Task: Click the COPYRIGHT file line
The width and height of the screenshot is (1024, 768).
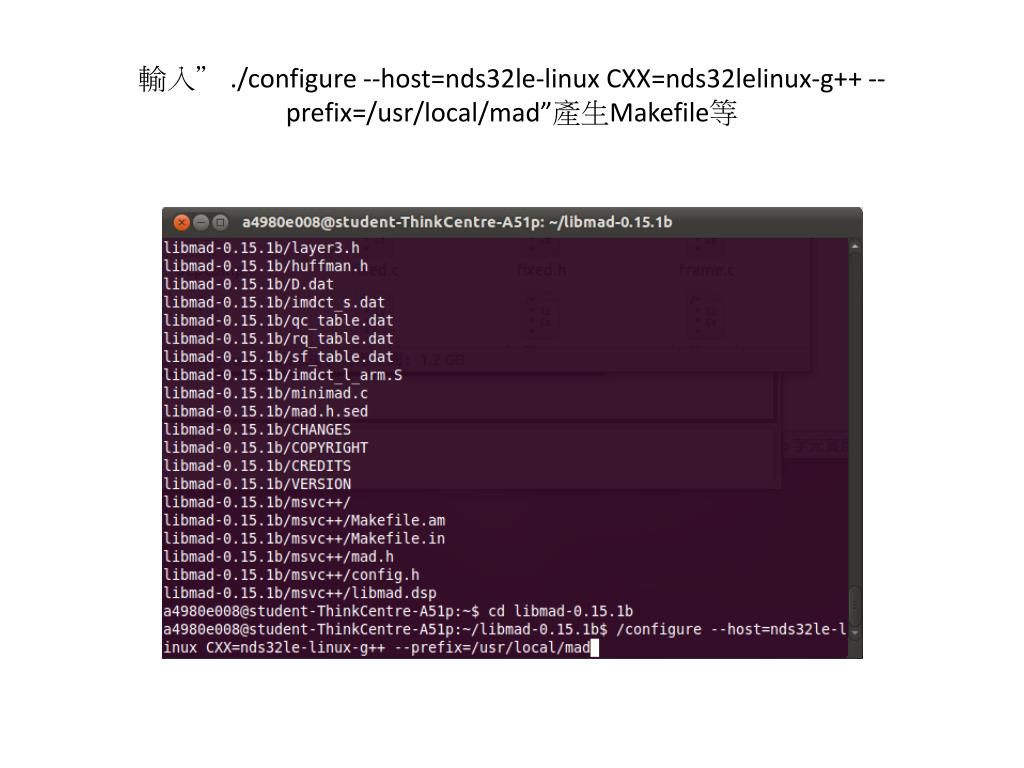Action: (x=266, y=448)
